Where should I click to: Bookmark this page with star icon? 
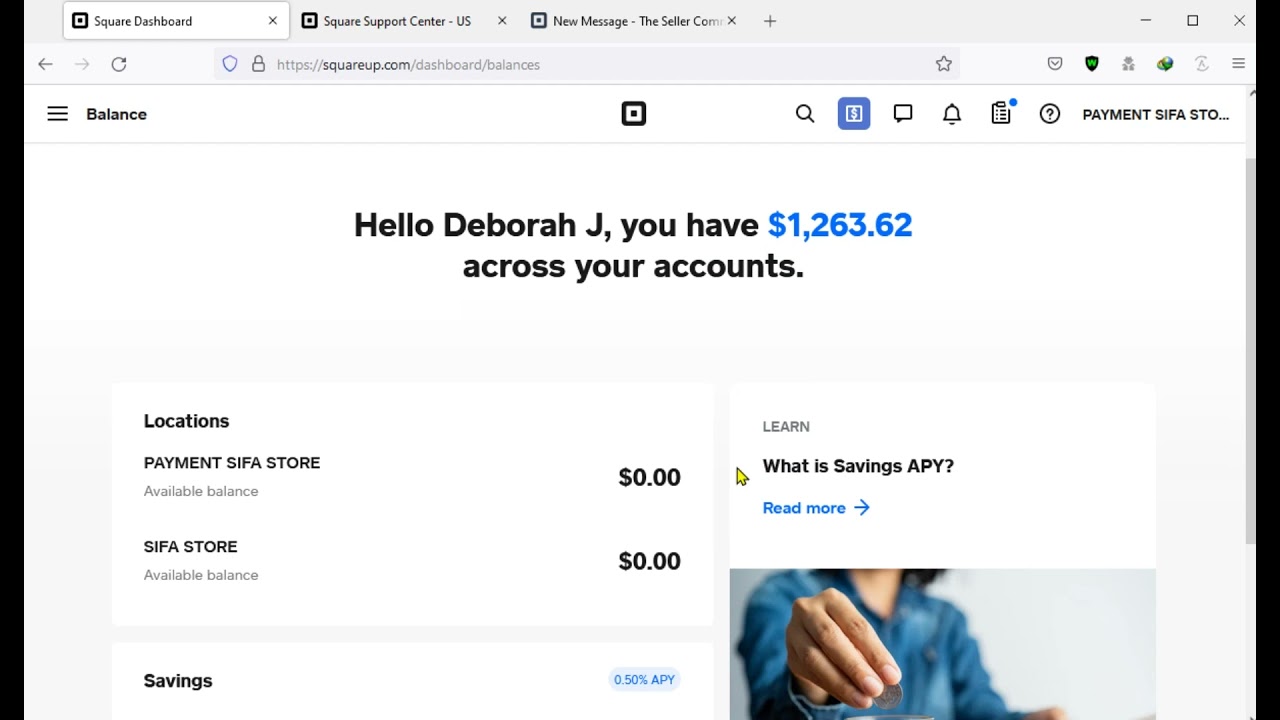point(944,64)
